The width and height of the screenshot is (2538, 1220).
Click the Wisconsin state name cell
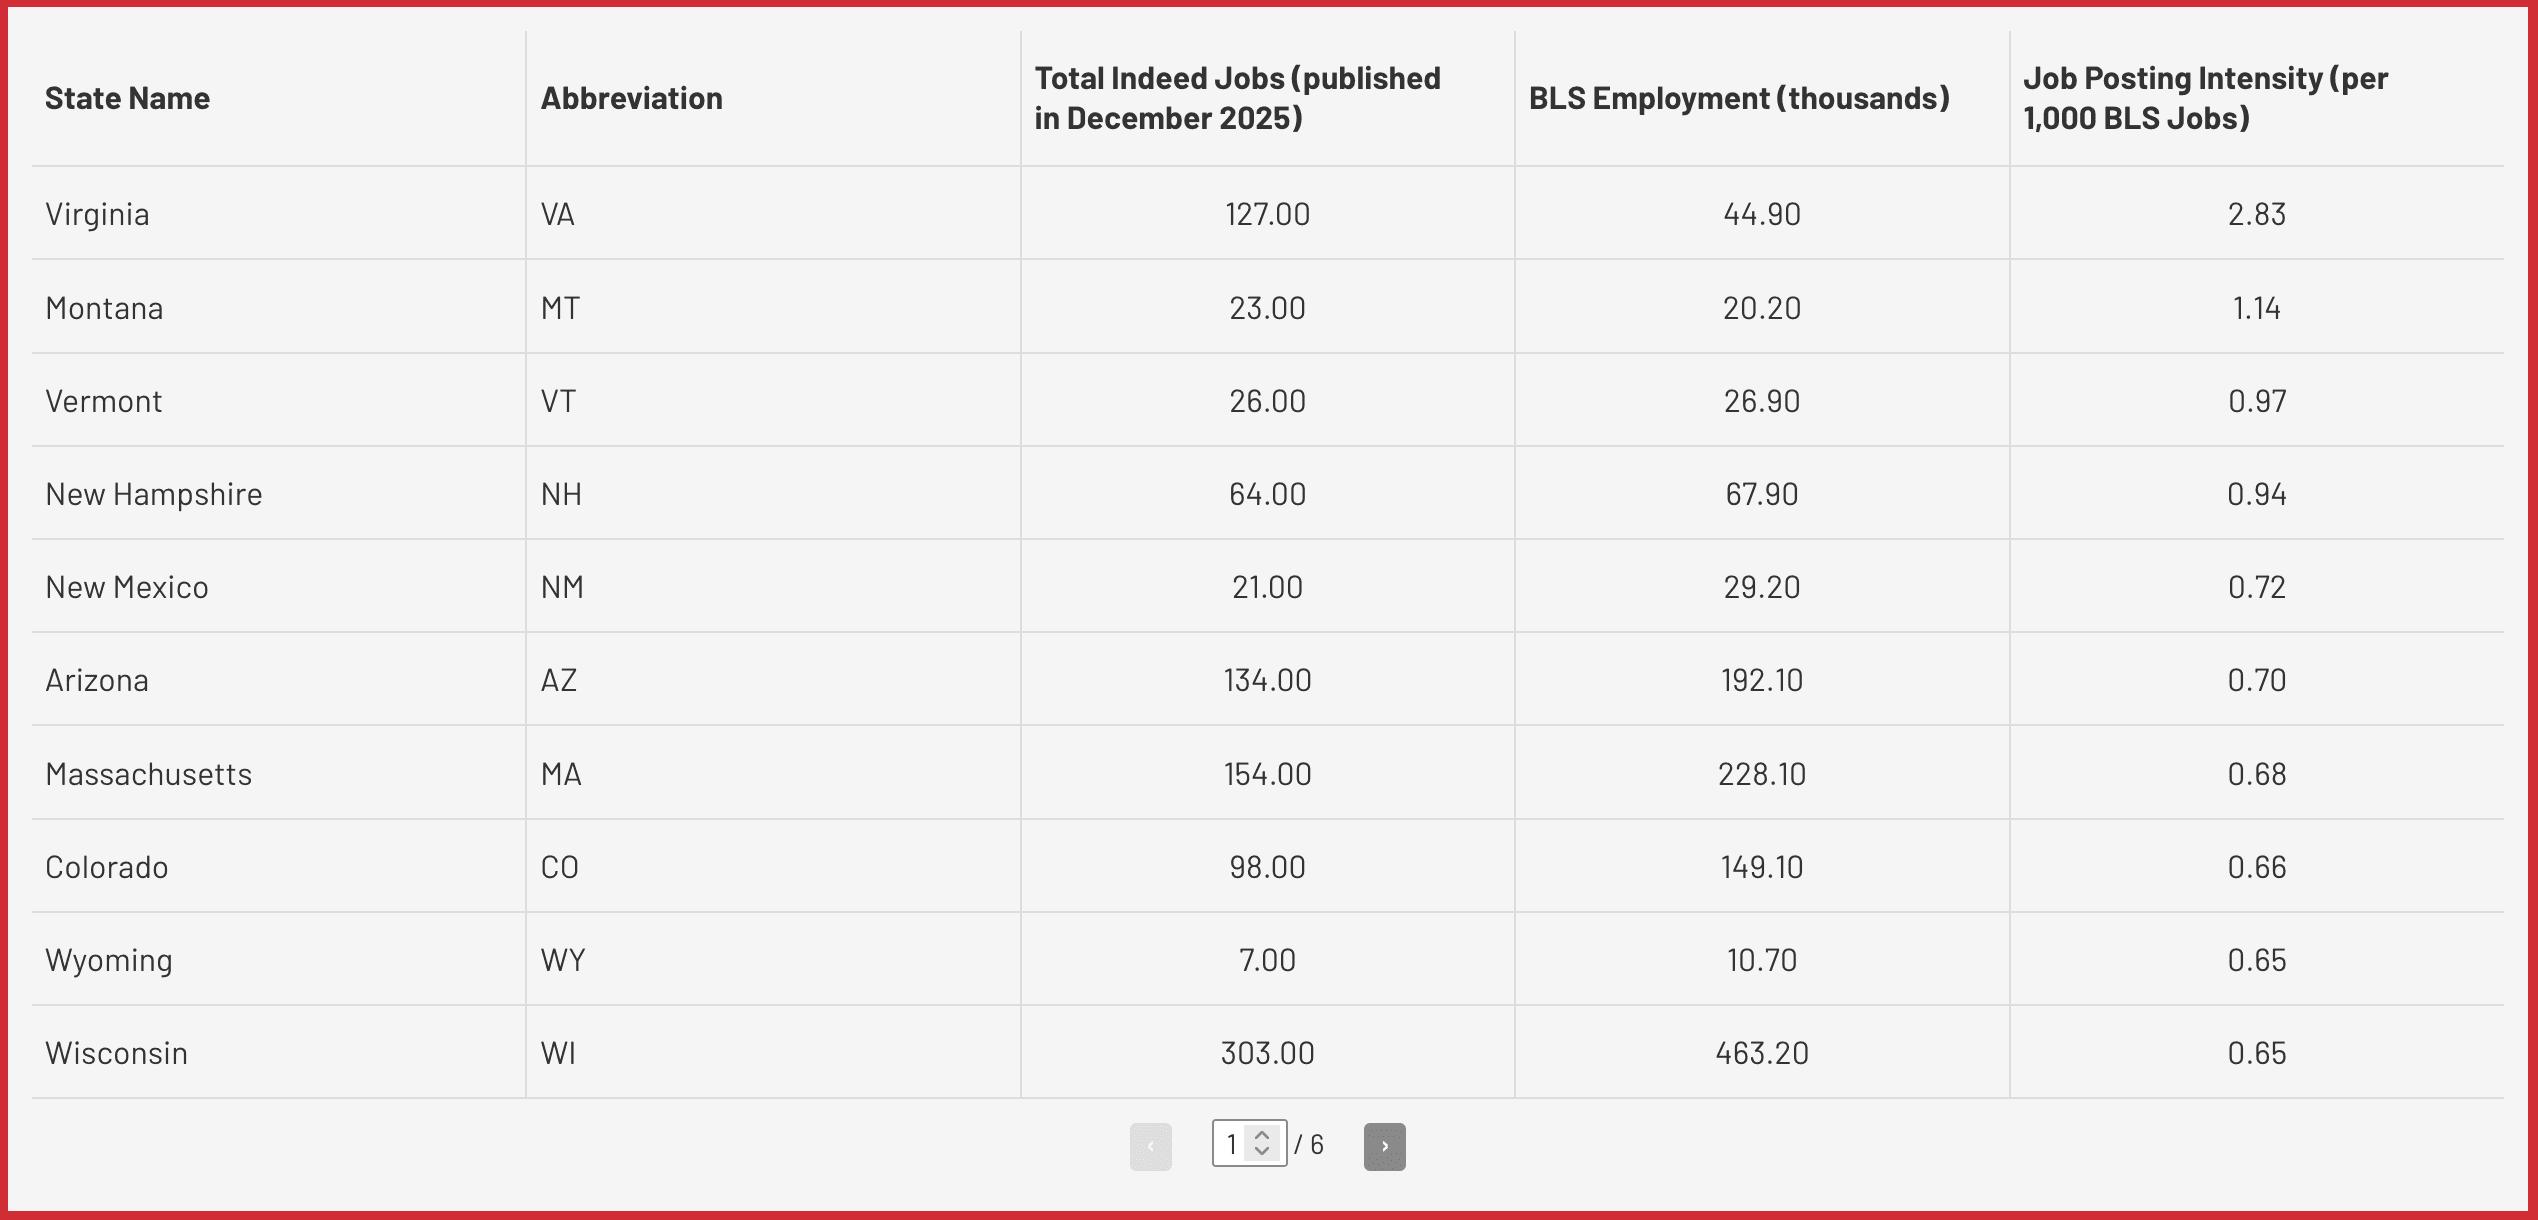tap(116, 1053)
